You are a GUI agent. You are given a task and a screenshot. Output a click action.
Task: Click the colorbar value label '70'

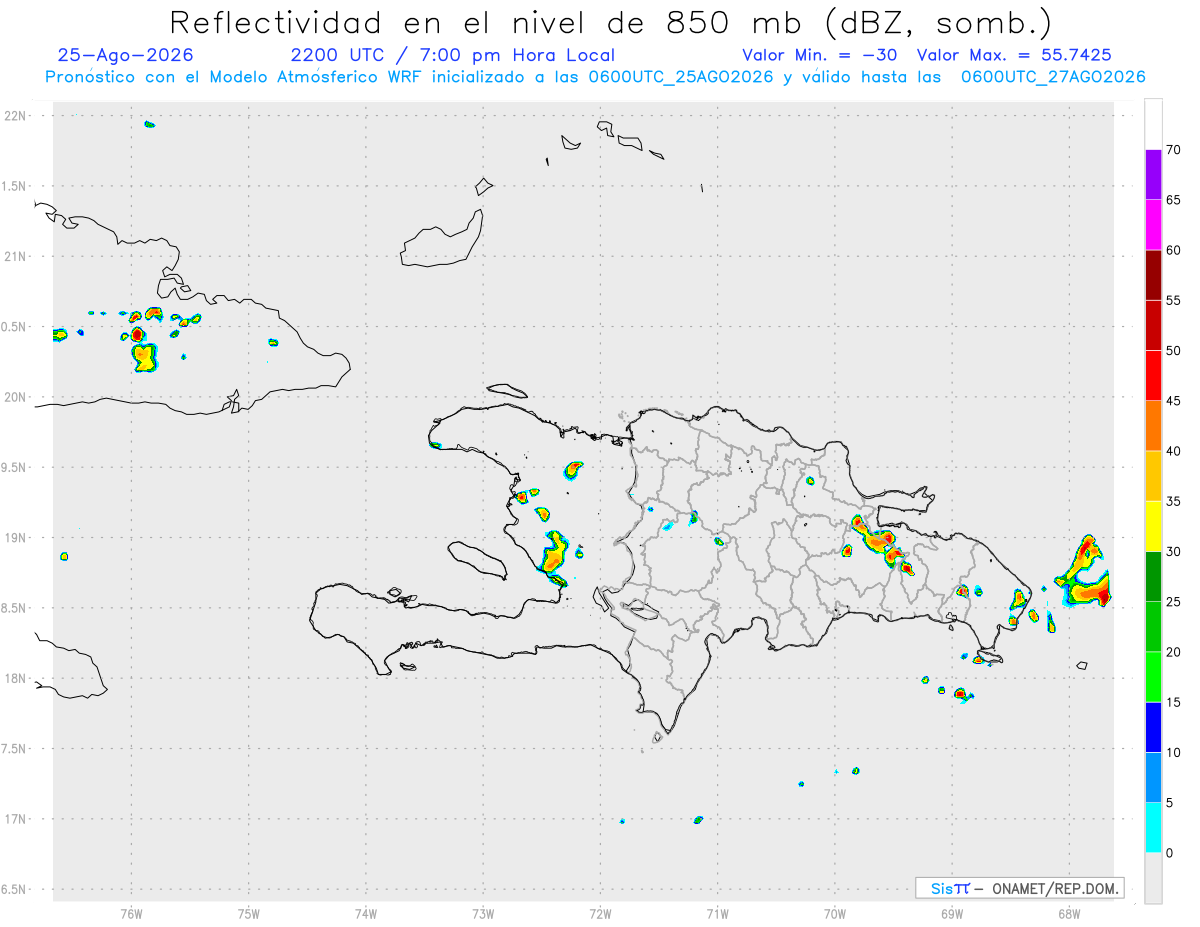pyautogui.click(x=1174, y=150)
